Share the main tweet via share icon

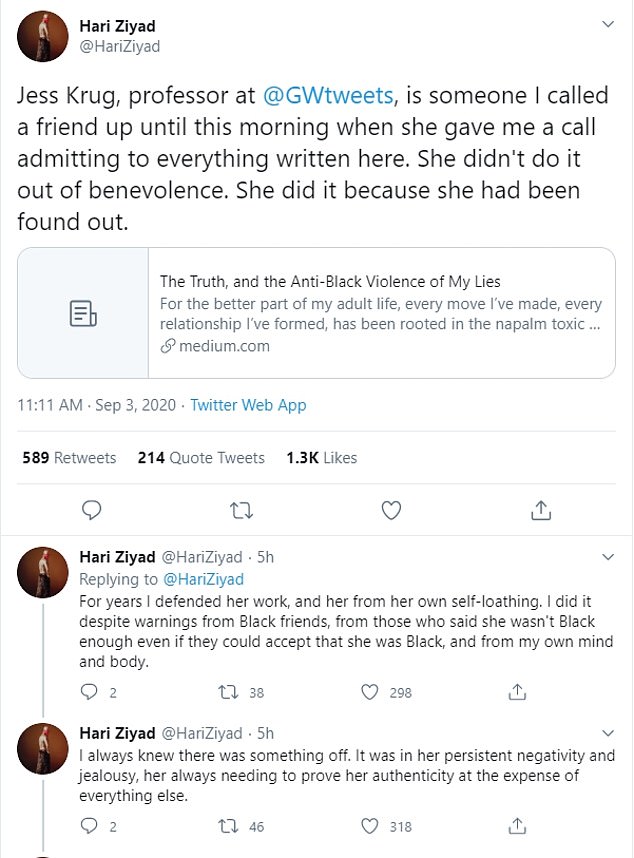(x=540, y=510)
